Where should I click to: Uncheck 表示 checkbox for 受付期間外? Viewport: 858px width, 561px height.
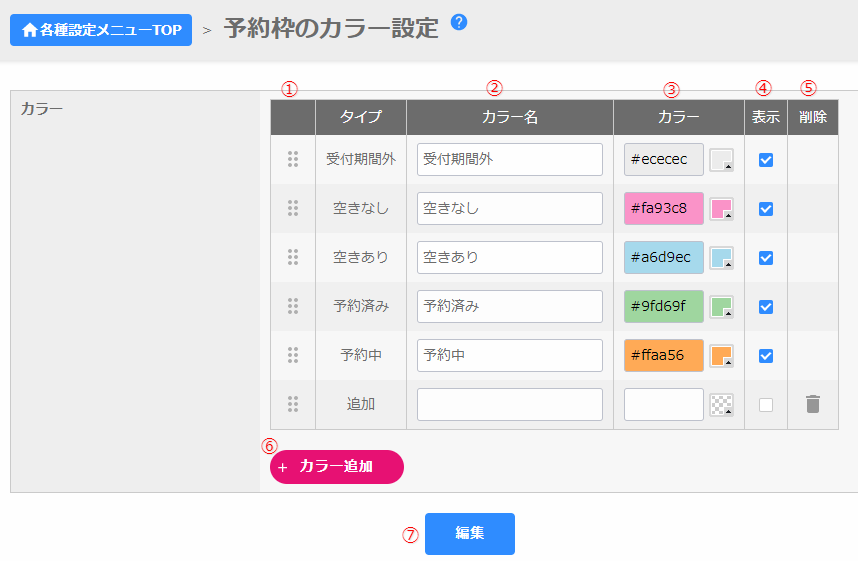tap(766, 160)
